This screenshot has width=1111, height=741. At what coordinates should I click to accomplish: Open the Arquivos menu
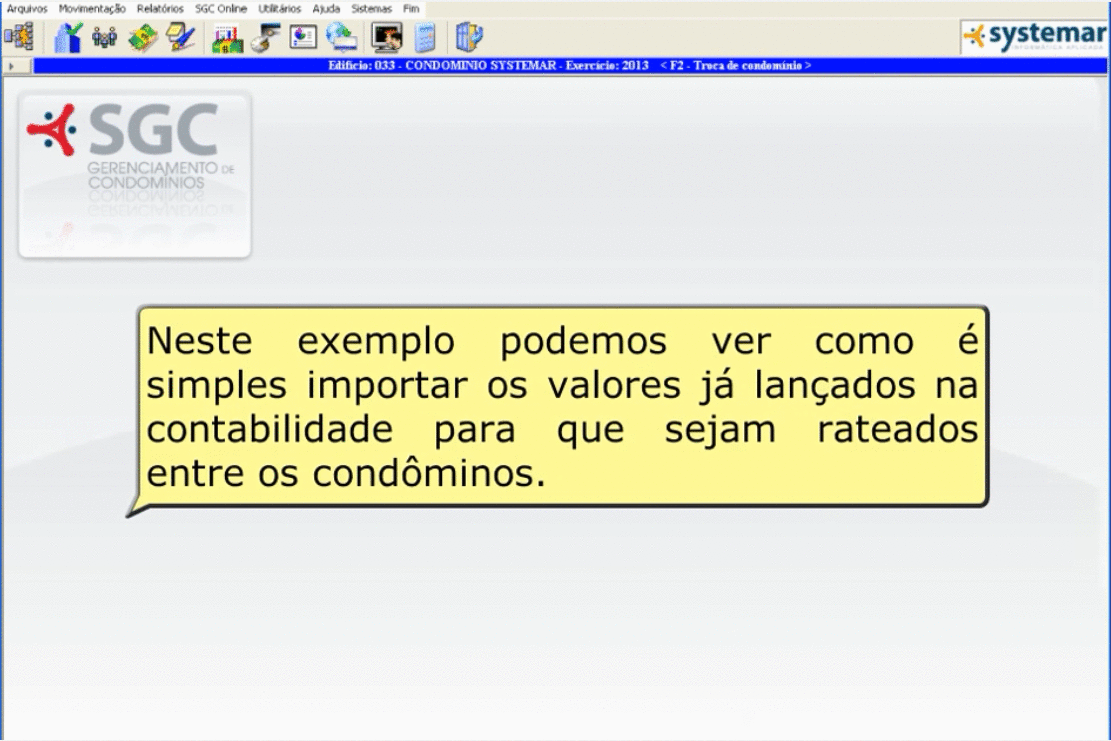(x=26, y=7)
